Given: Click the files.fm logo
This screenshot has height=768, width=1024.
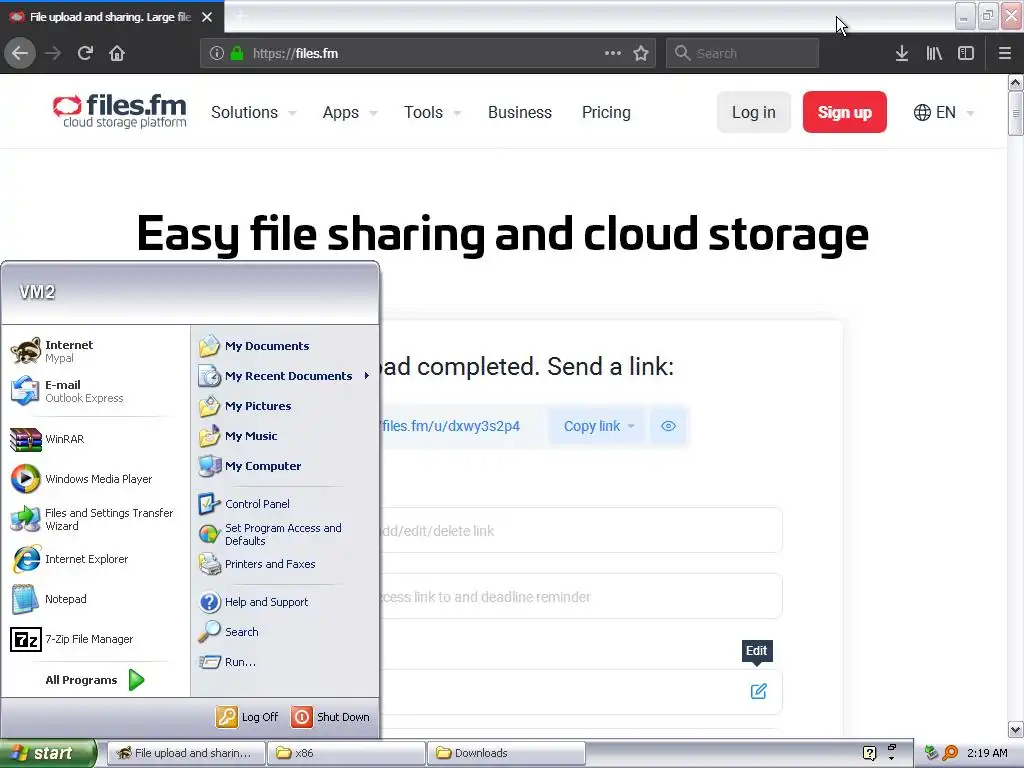Looking at the screenshot, I should (119, 111).
